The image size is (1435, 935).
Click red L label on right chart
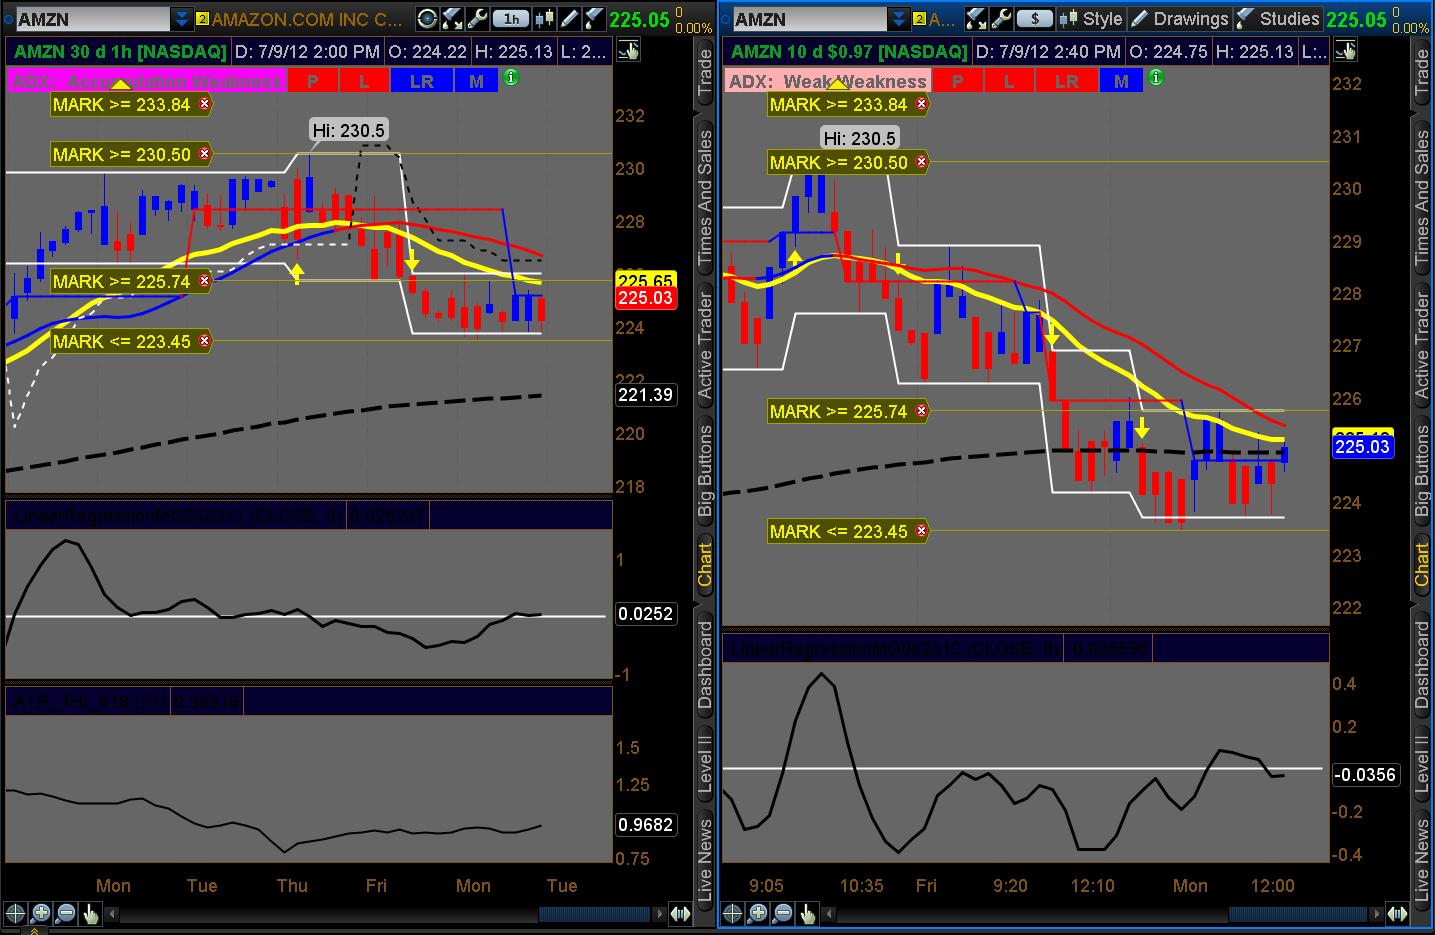1009,81
